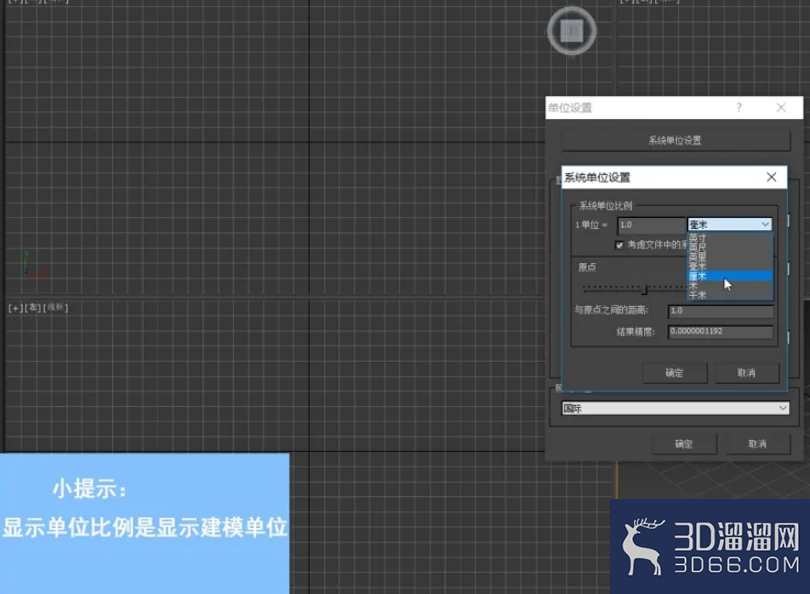Choose highlighted 厘米 option
The image size is (810, 594).
point(730,276)
